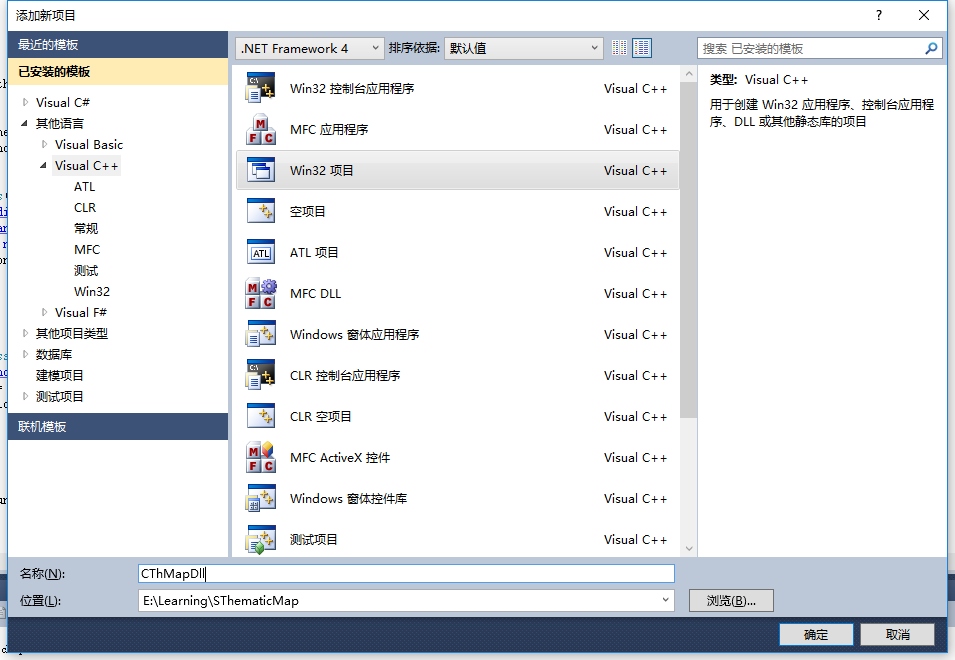Viewport: 955px width, 660px height.
Task: Click the template list scrollbar thumb
Action: (688, 250)
